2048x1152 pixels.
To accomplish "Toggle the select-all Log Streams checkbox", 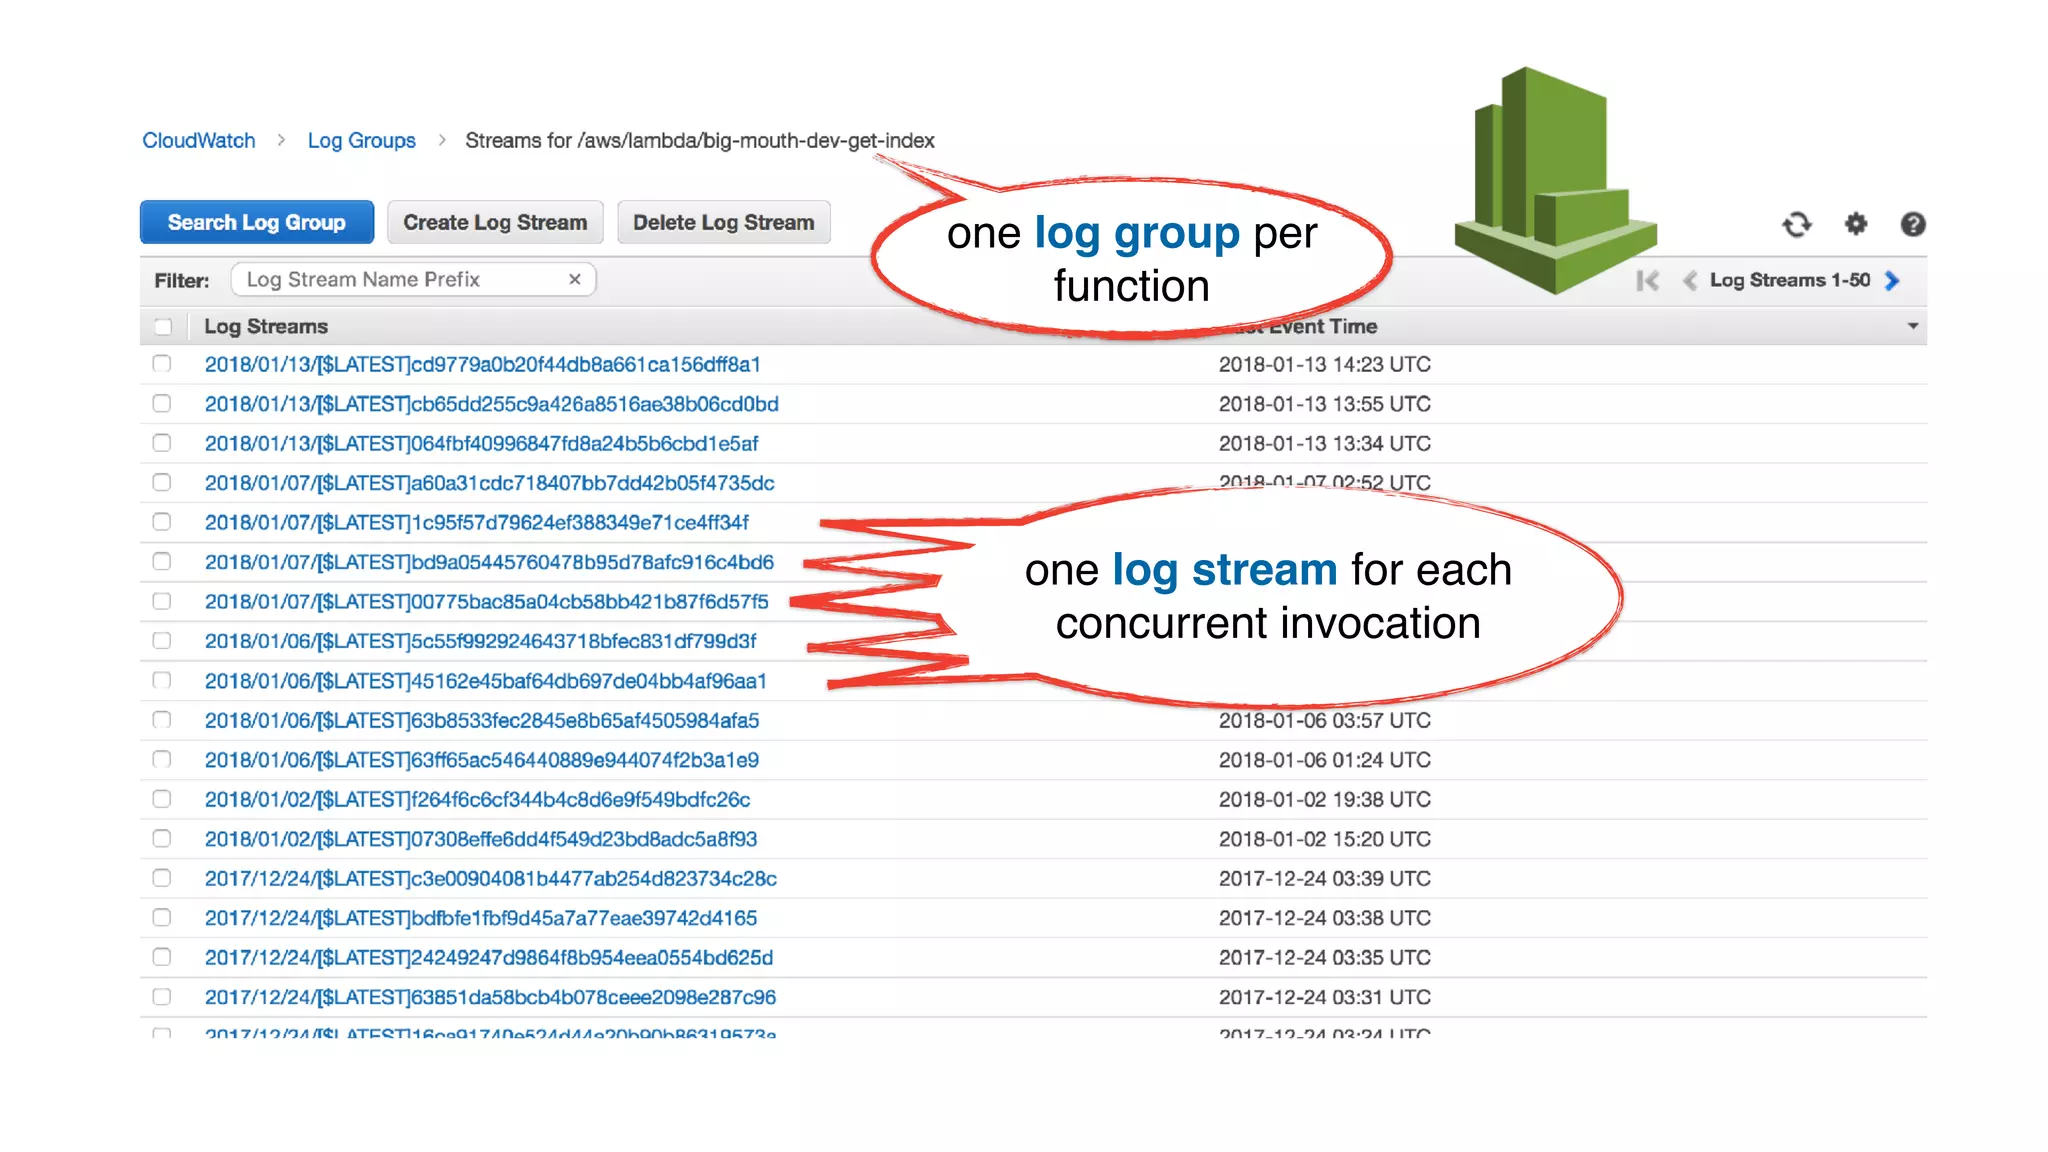I will tap(163, 326).
